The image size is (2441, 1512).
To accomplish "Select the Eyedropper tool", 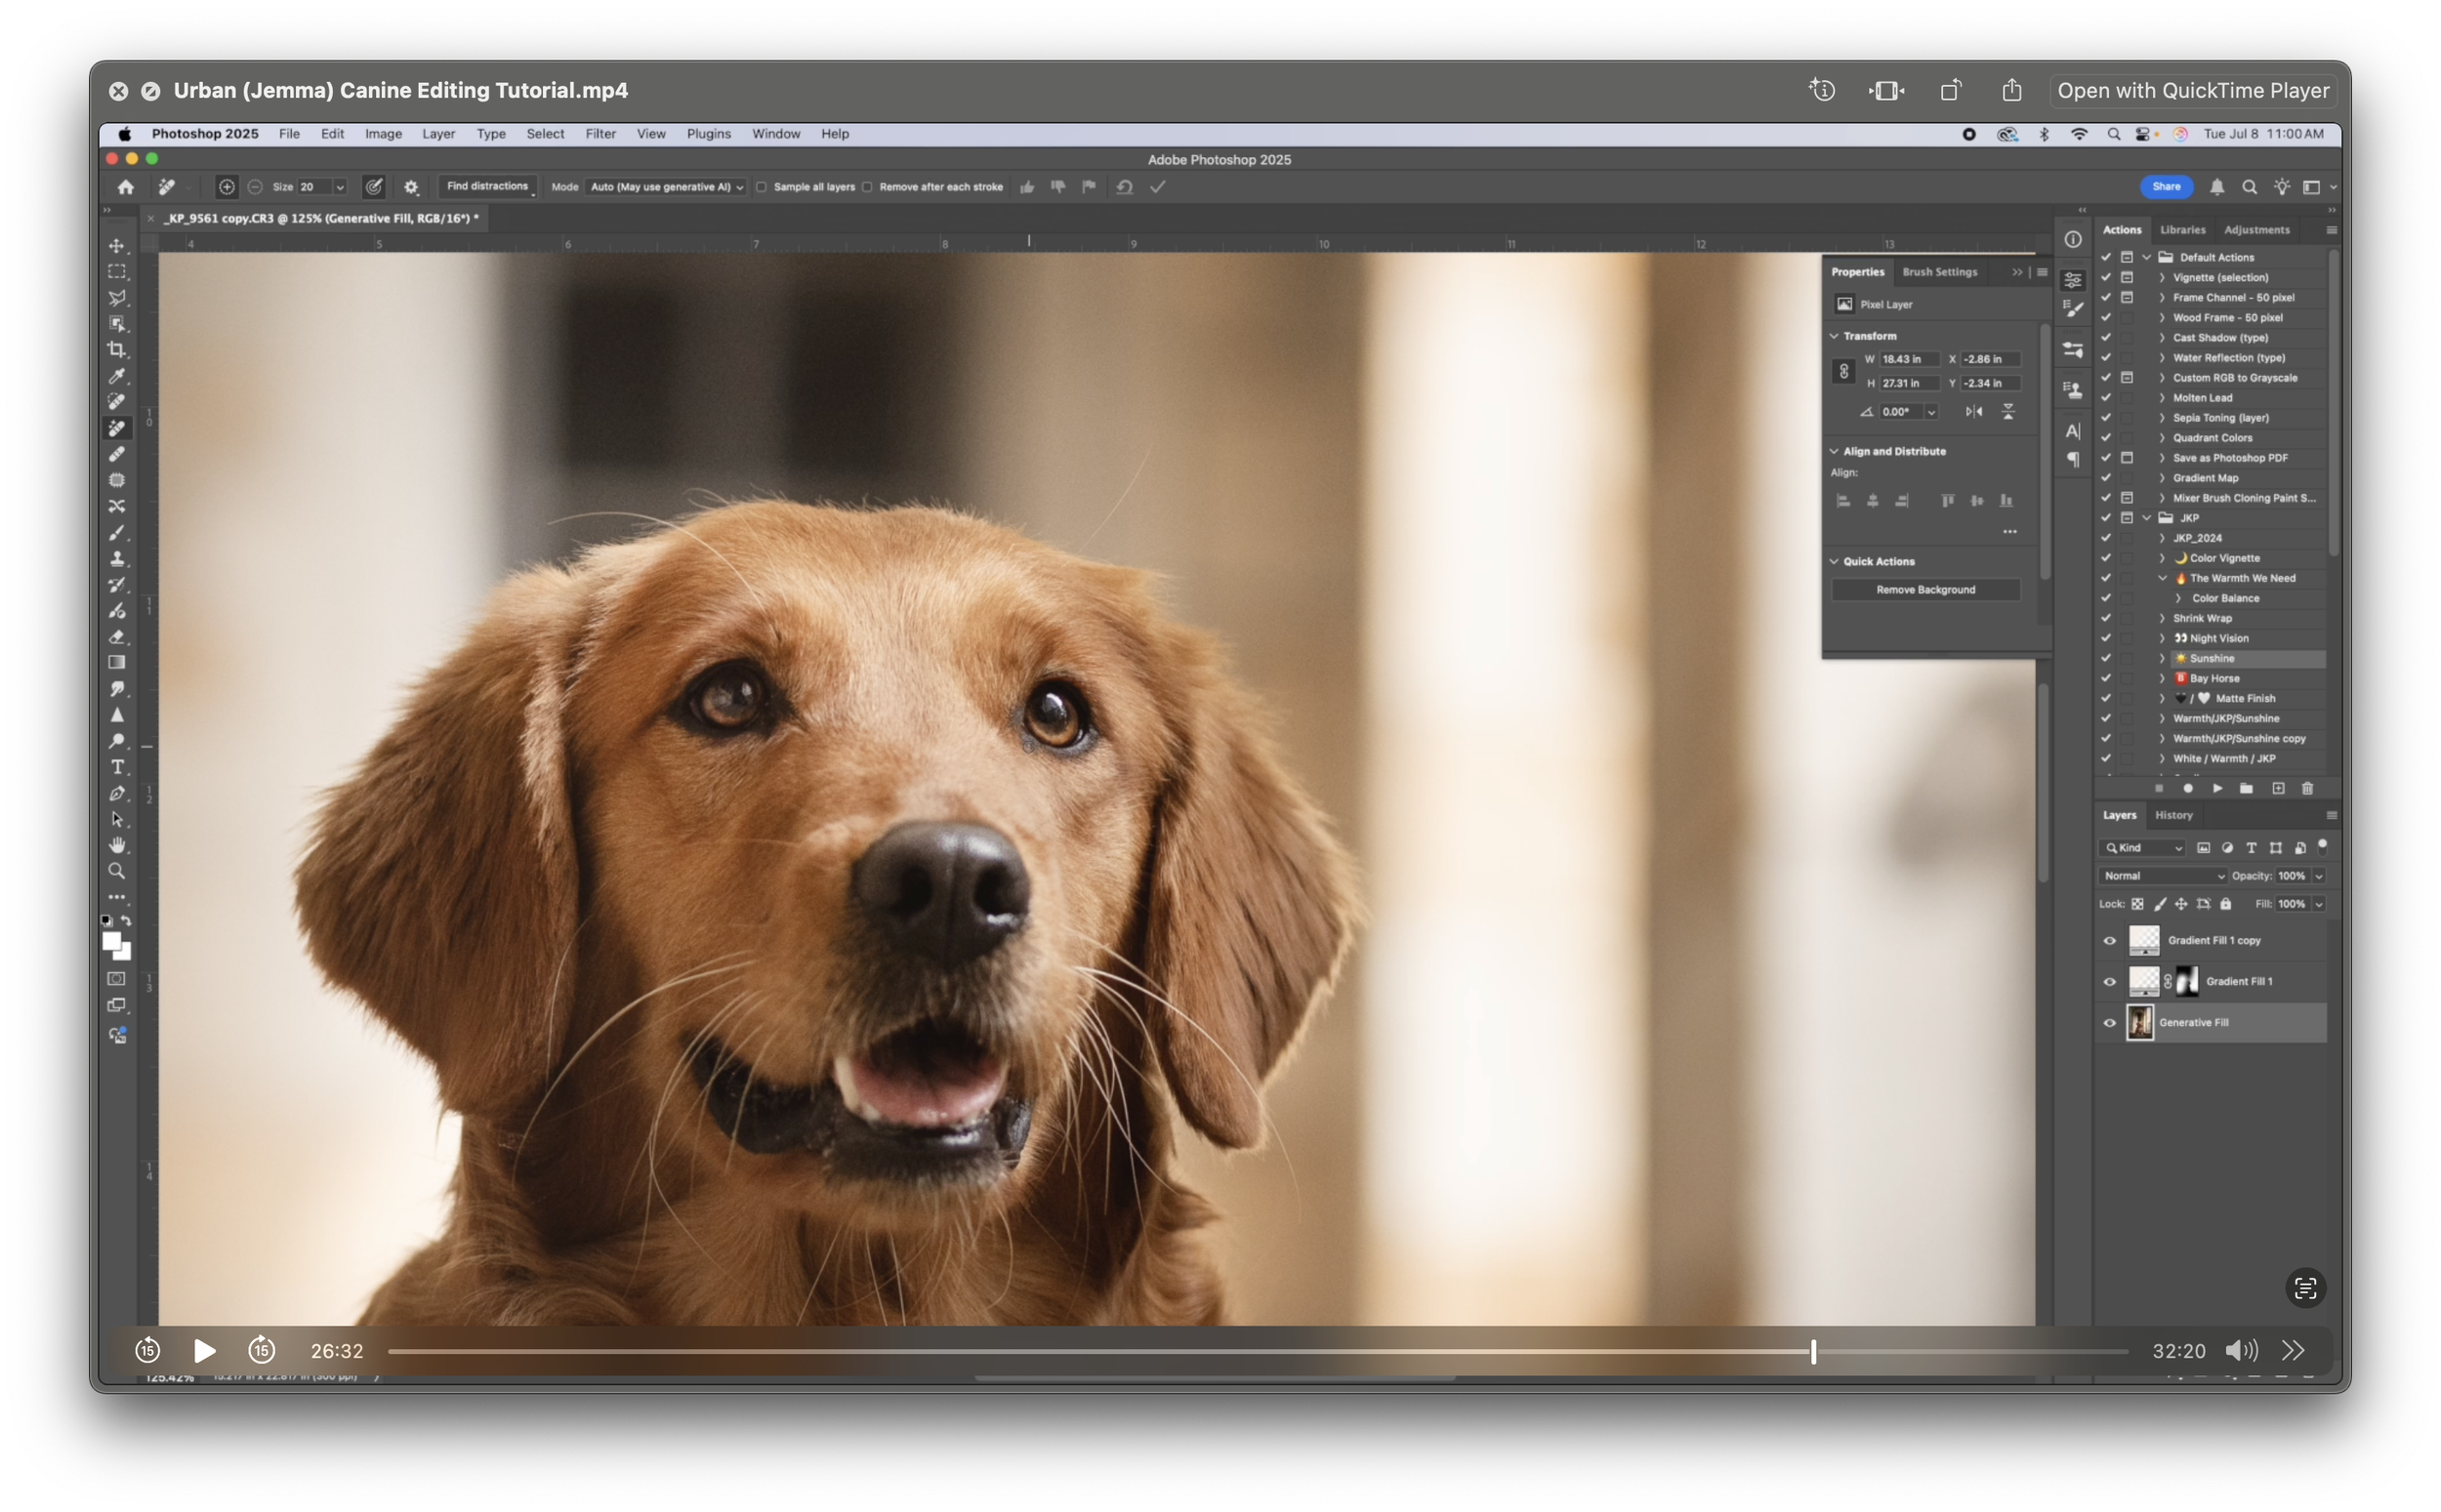I will [117, 376].
